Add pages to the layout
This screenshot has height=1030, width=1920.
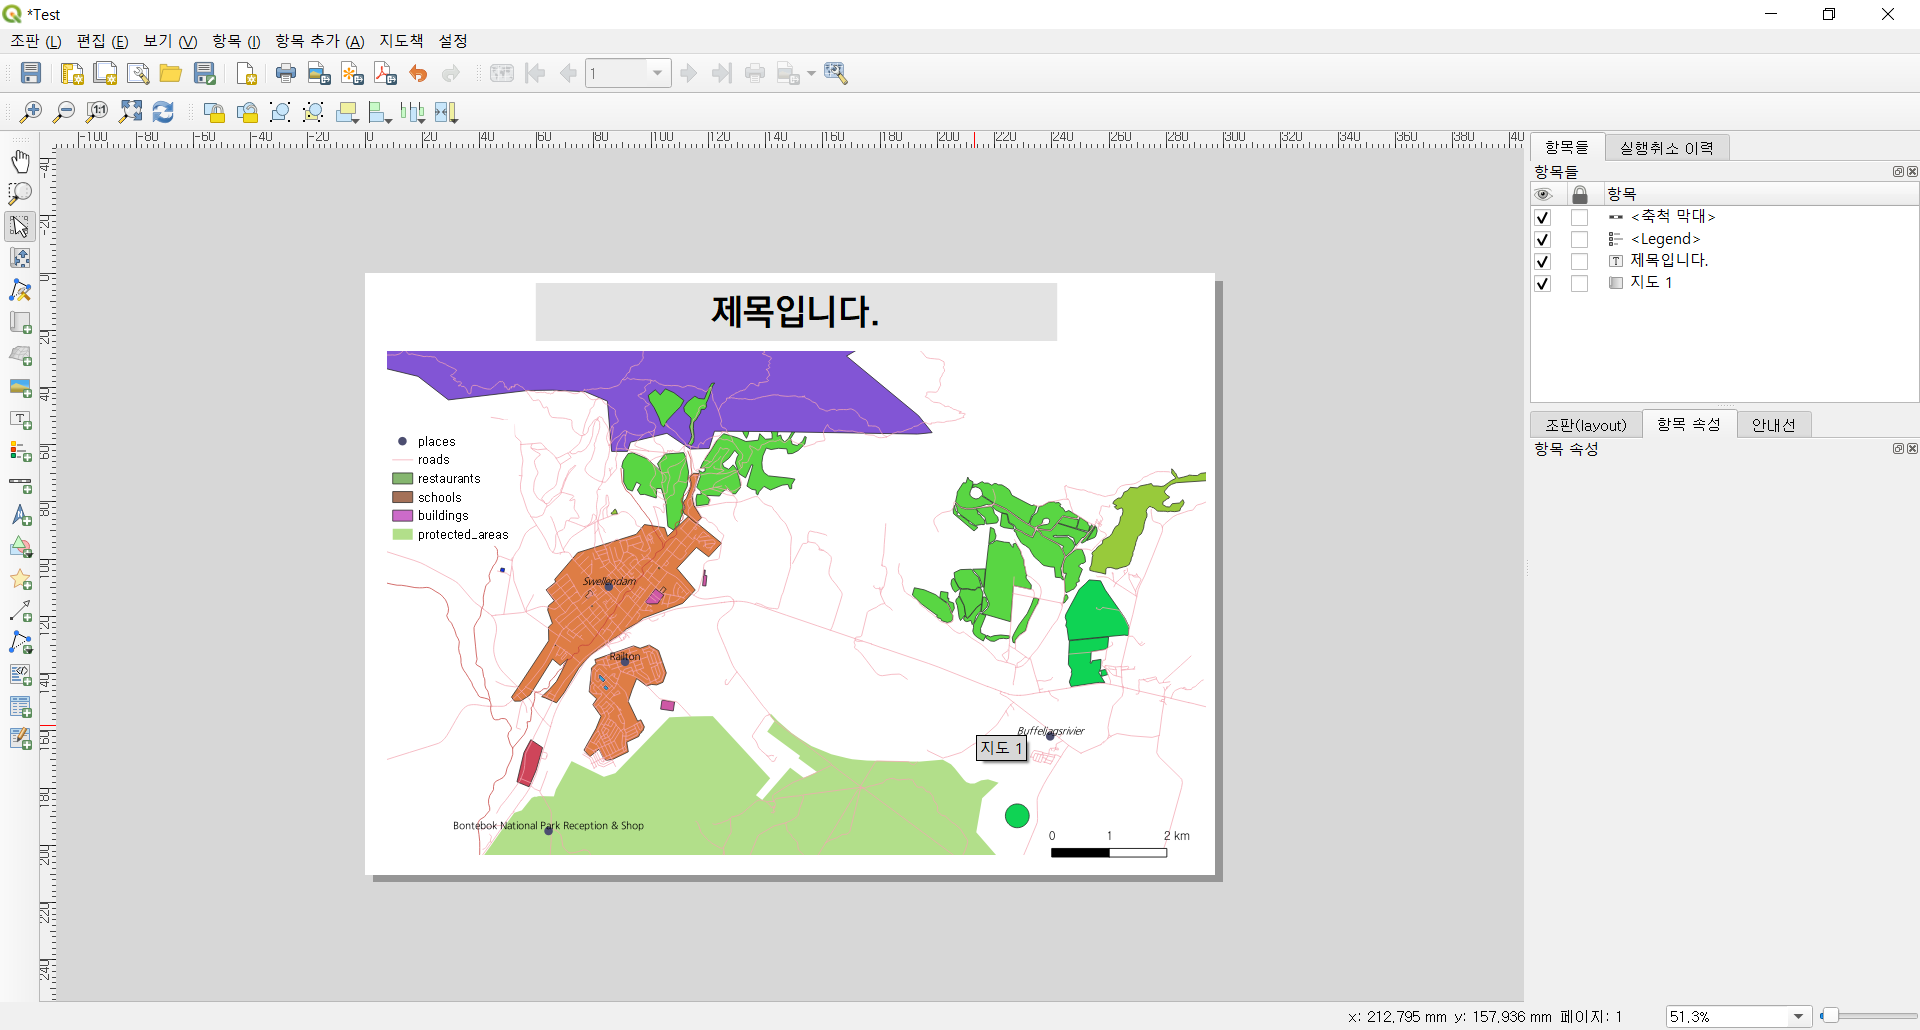(246, 73)
